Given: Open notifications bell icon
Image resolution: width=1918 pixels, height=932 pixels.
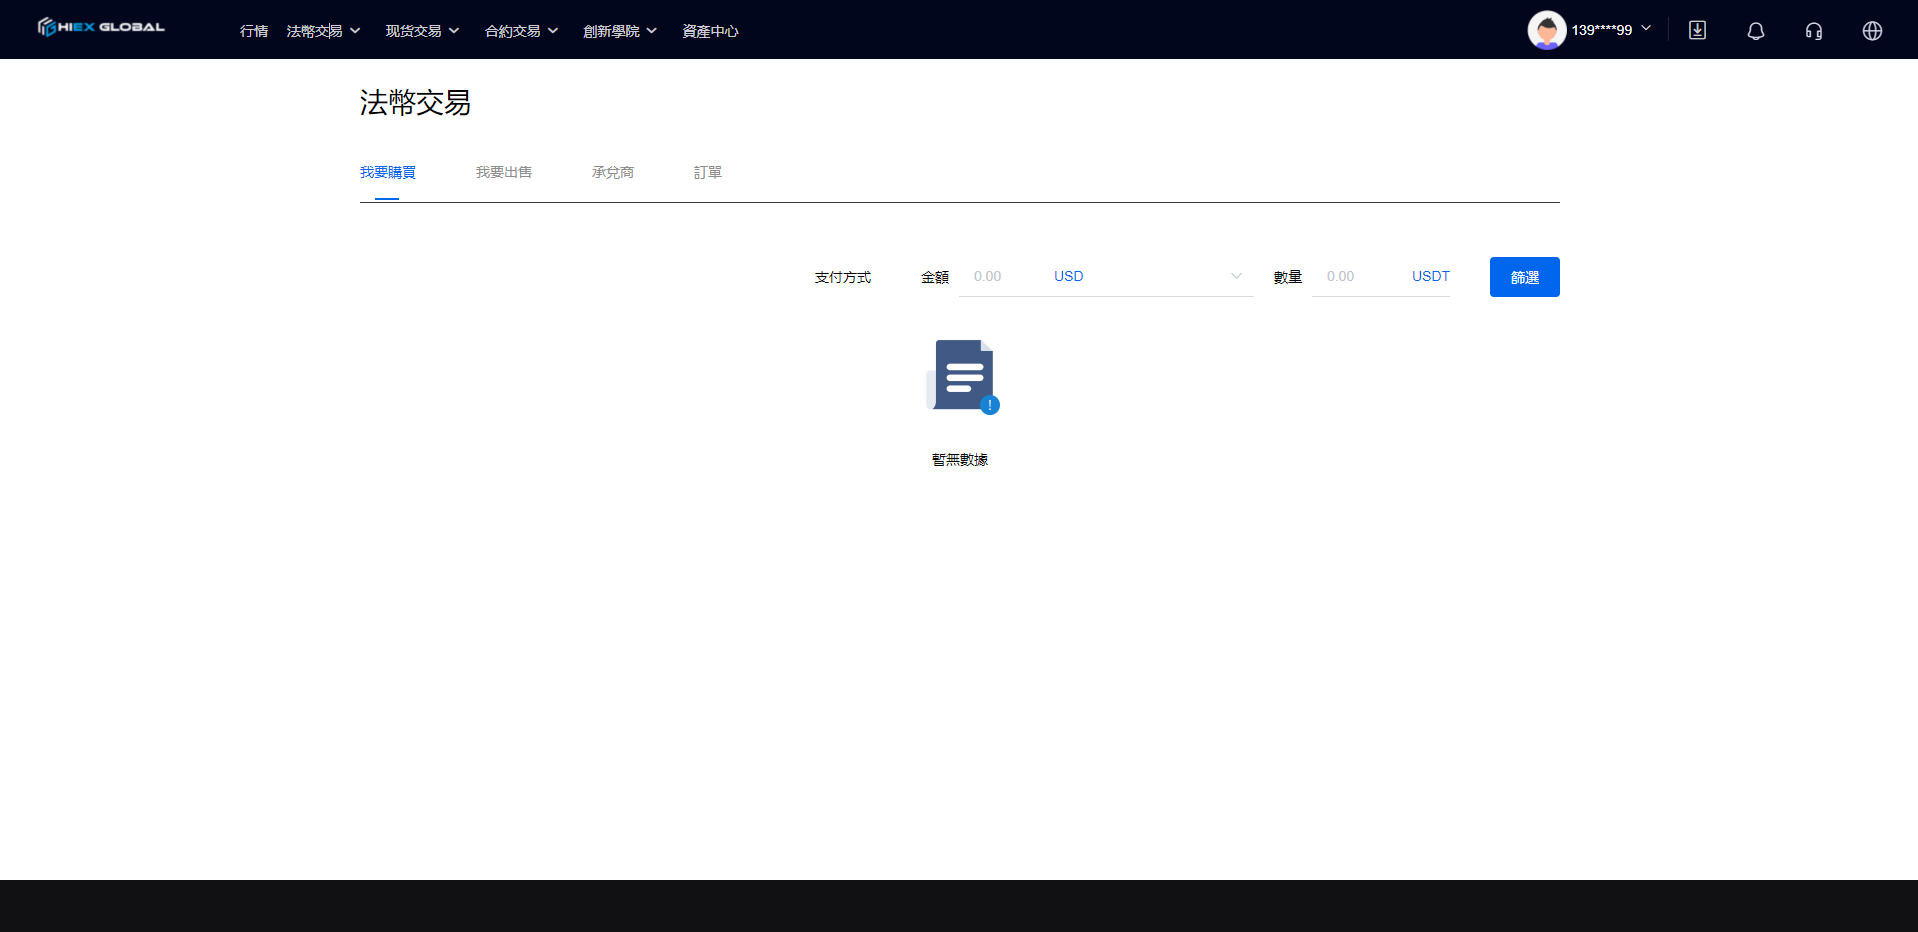Looking at the screenshot, I should 1755,31.
